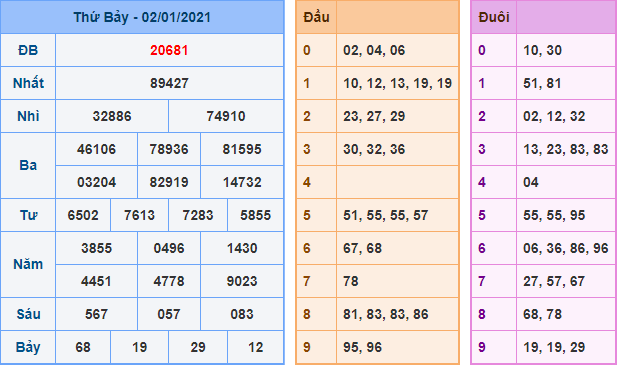Click Ba prize number 14732
The image size is (619, 365).
[242, 182]
